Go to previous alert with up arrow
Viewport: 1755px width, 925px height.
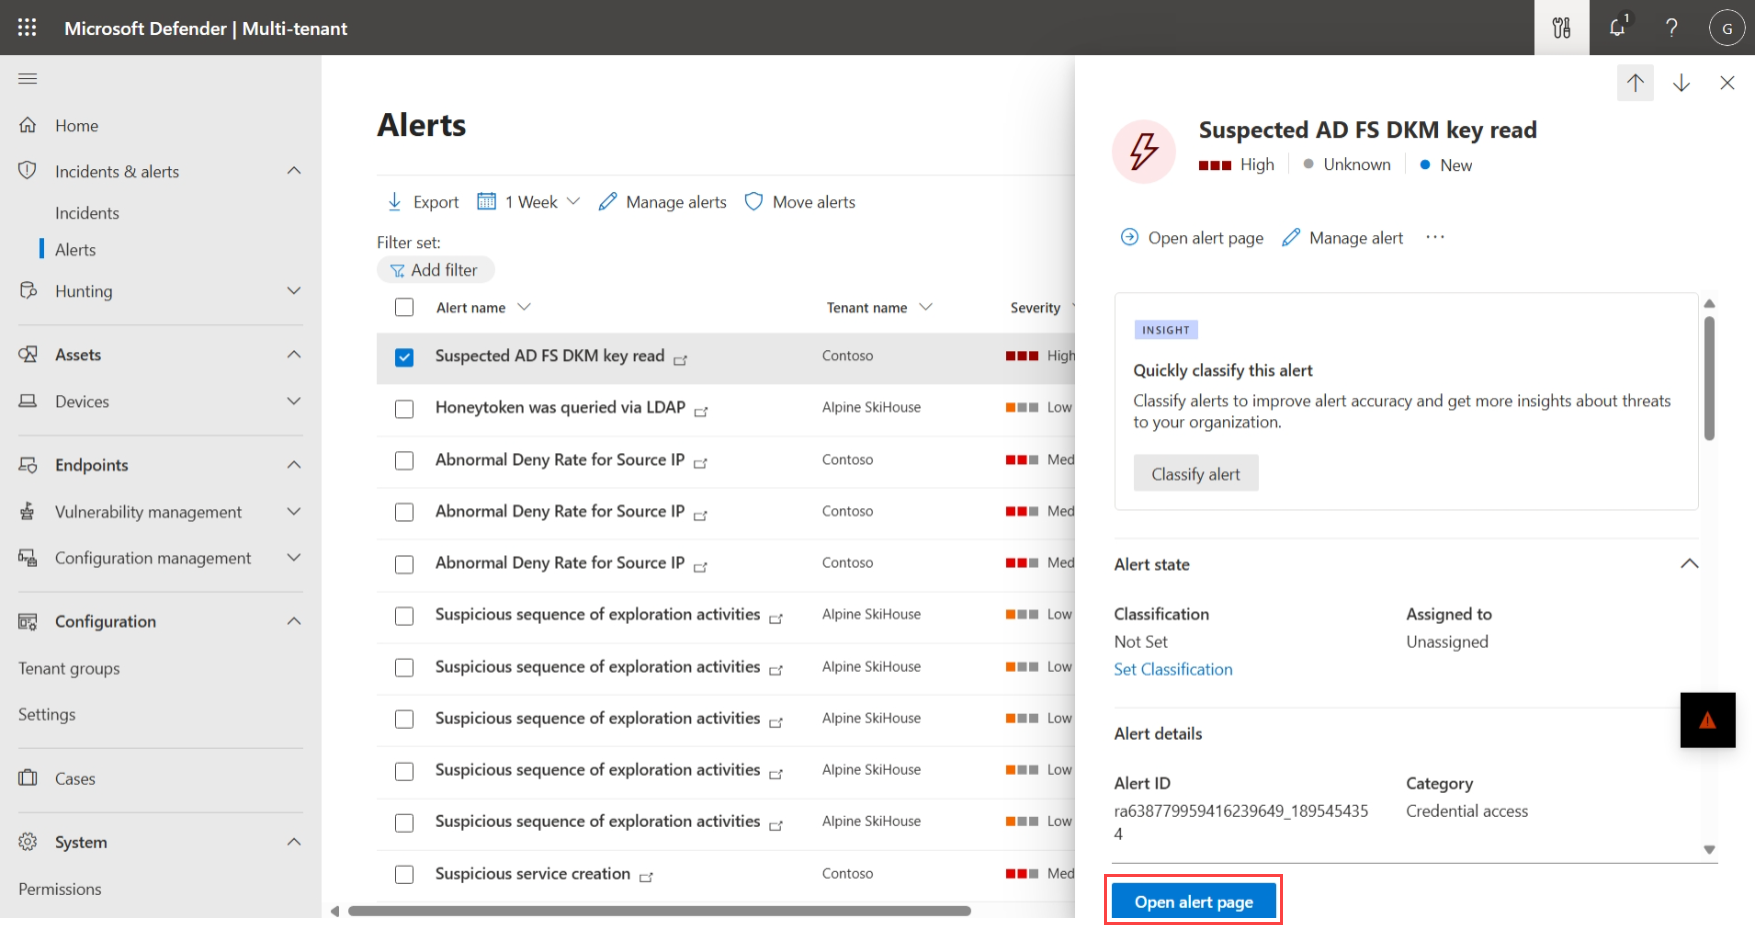coord(1635,83)
